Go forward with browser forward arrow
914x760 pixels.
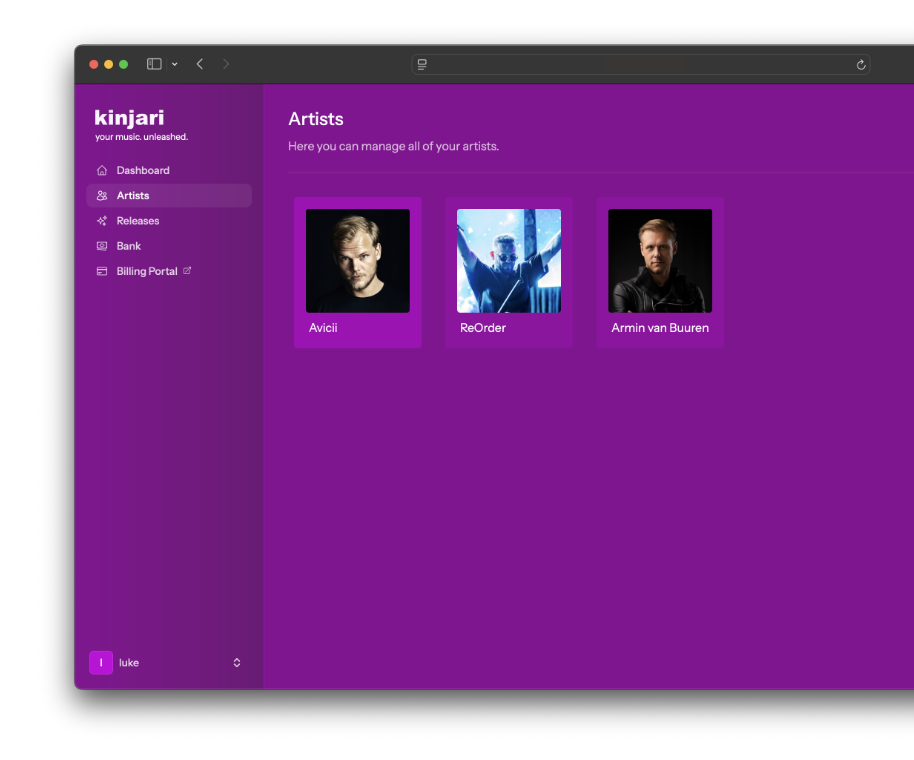[x=226, y=64]
